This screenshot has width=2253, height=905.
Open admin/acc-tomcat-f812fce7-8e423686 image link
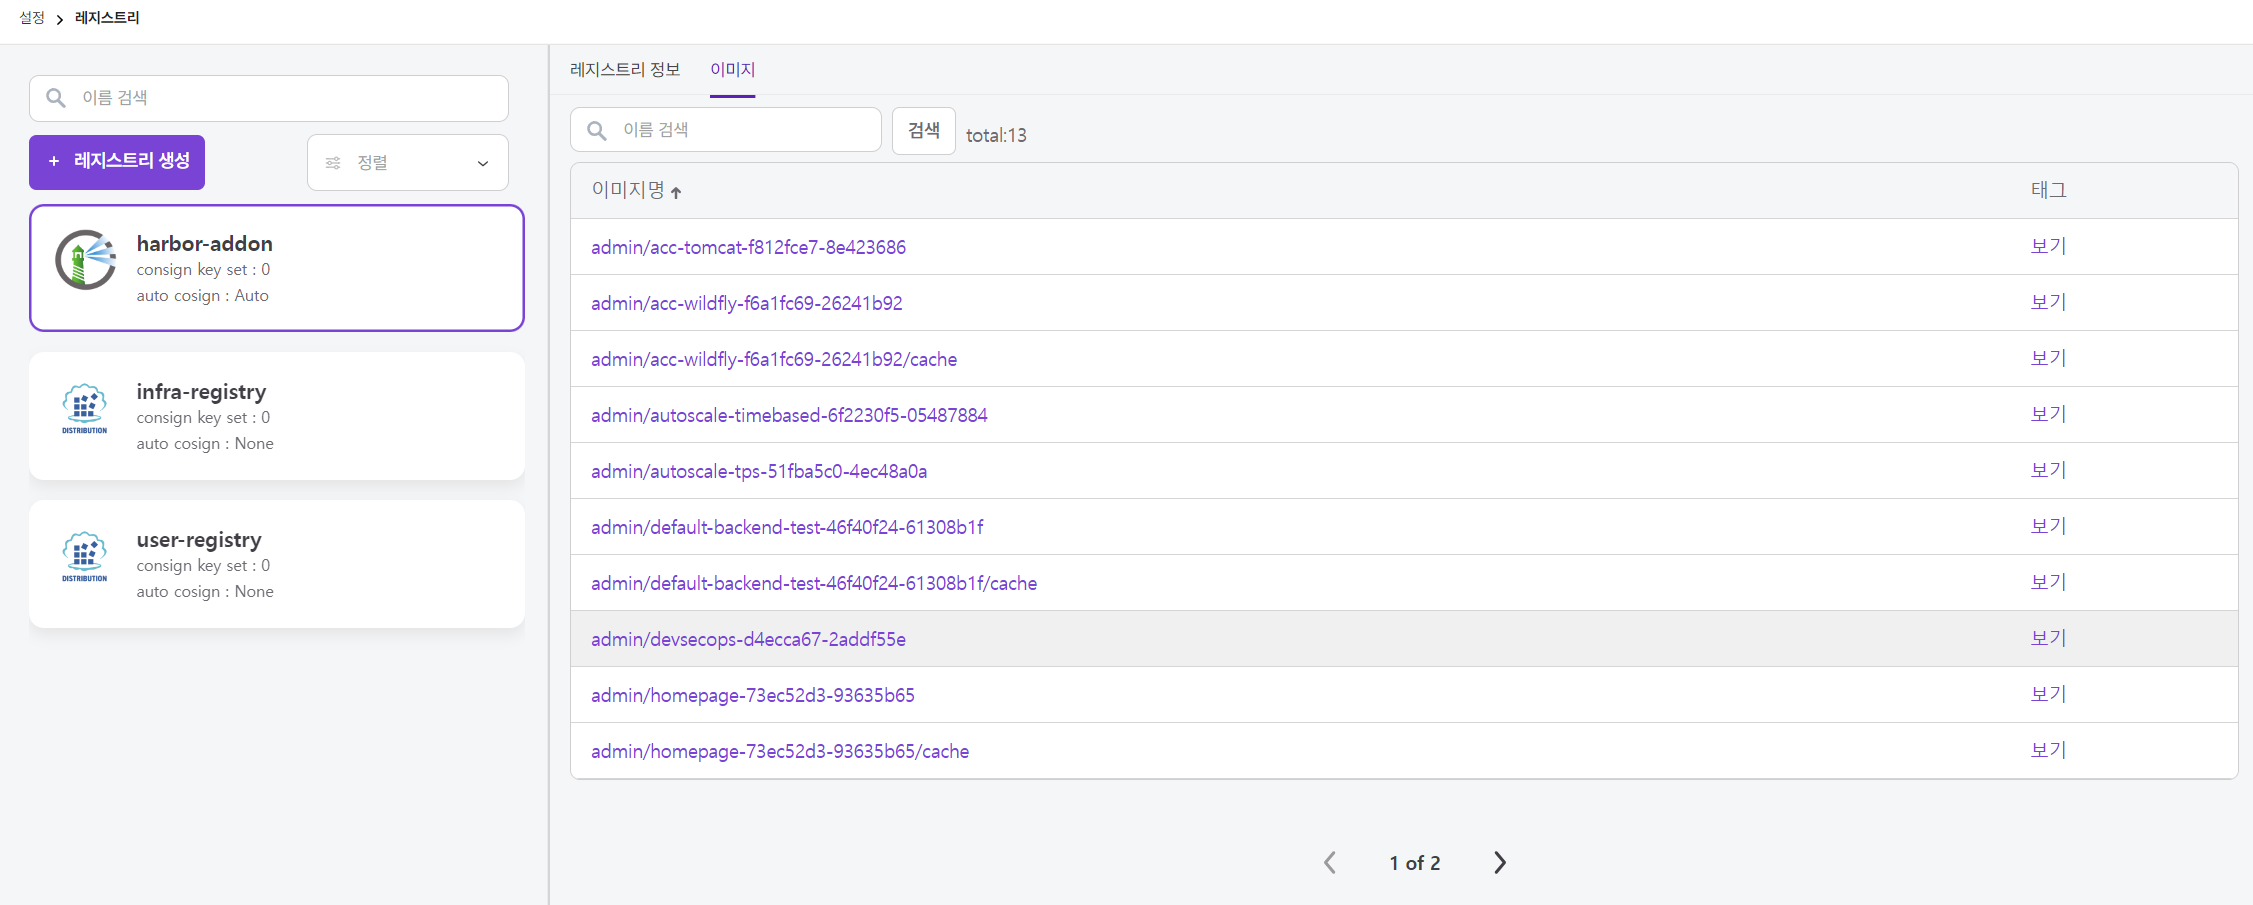click(x=748, y=247)
